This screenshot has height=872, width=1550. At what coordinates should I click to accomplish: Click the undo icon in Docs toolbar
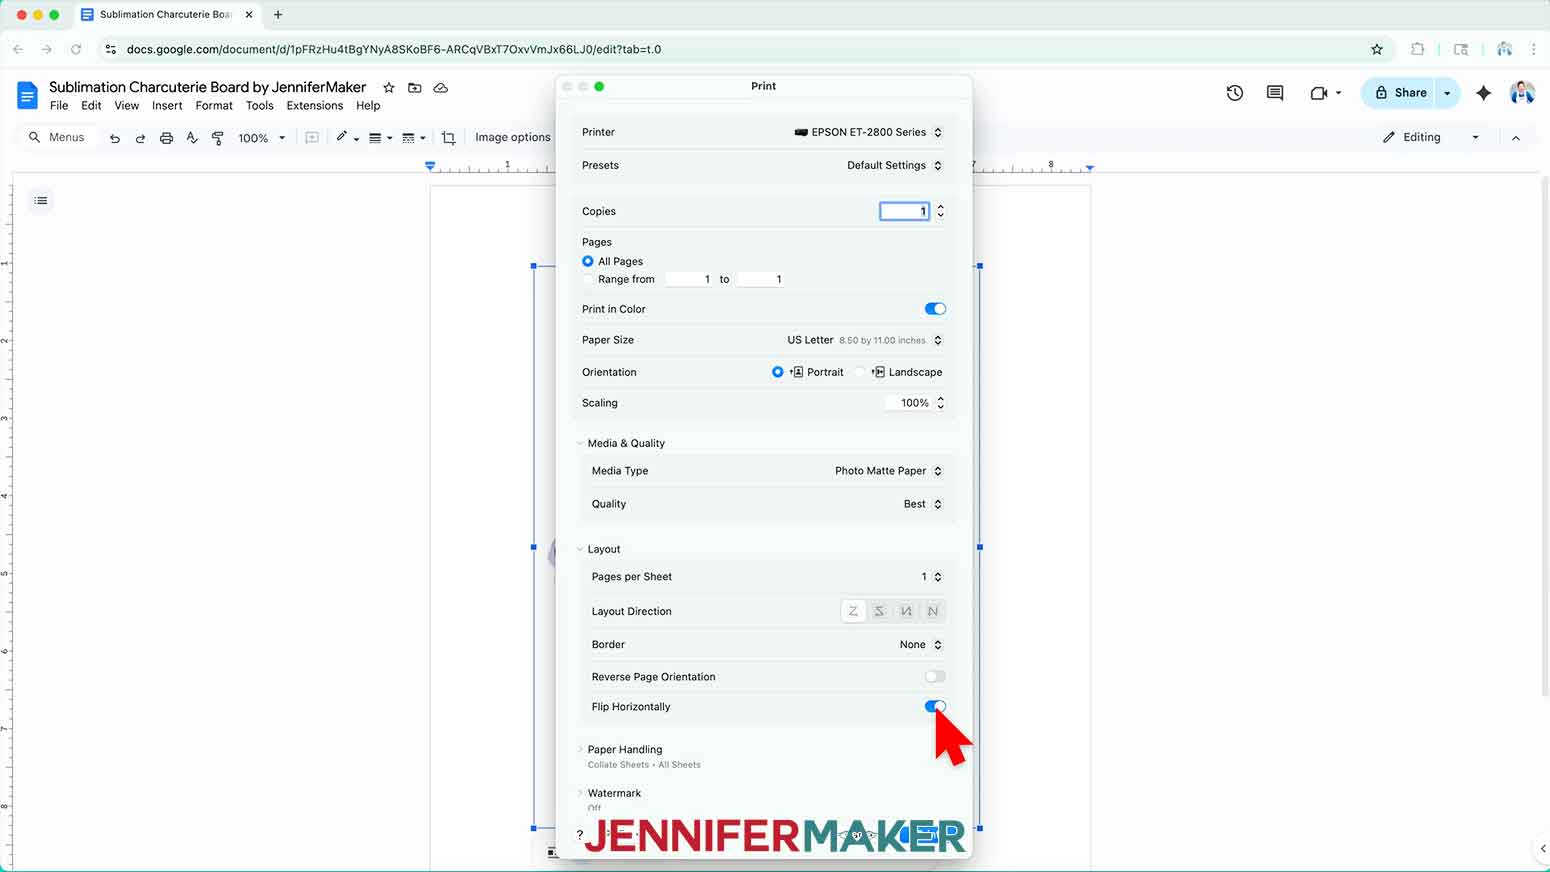(115, 138)
